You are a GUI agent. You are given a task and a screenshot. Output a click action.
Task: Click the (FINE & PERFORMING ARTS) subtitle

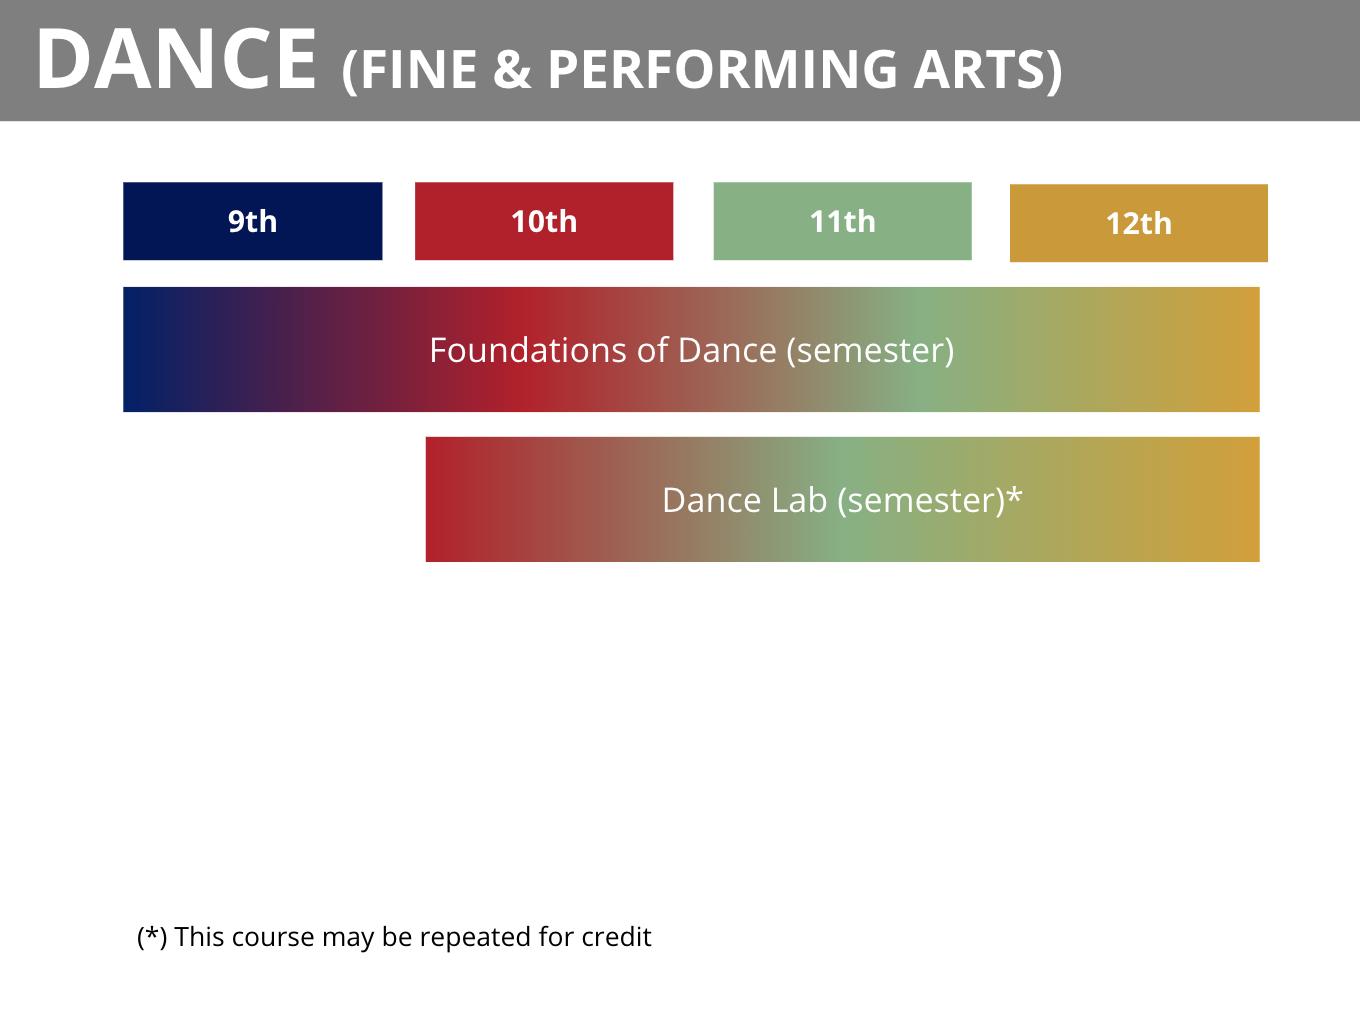coord(702,69)
